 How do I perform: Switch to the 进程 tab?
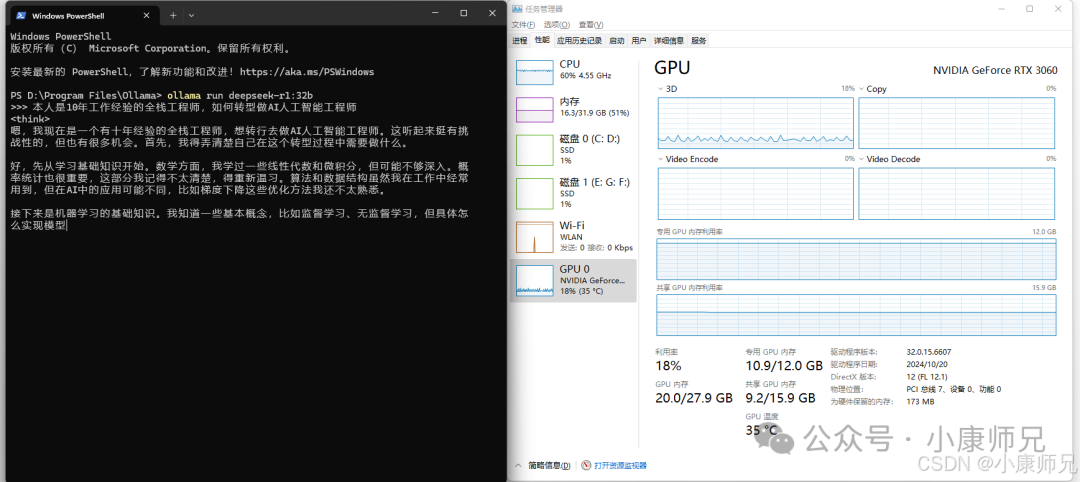pyautogui.click(x=519, y=41)
